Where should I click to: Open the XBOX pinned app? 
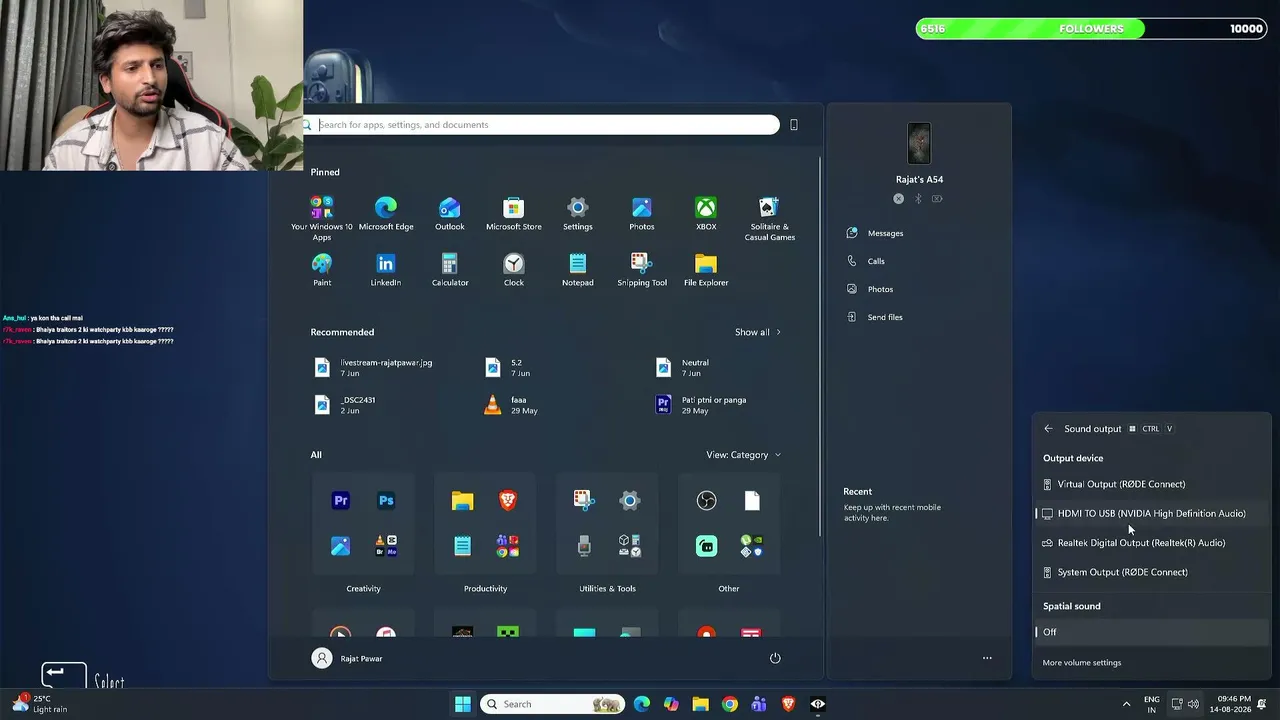[x=706, y=215]
